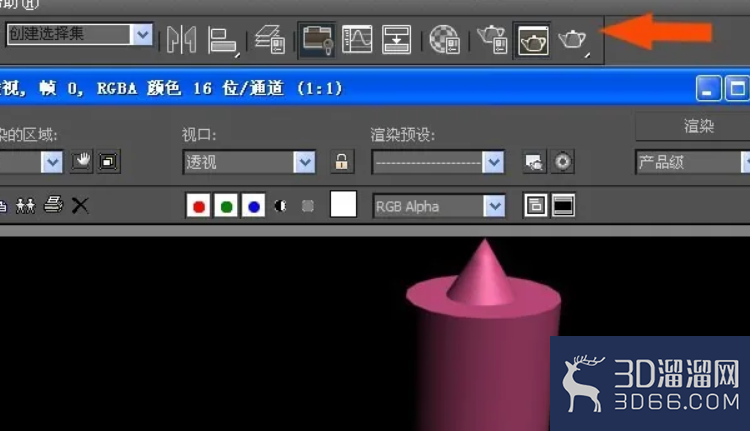Image resolution: width=750 pixels, height=431 pixels.
Task: Open the 产品级 production dropdown
Action: coord(693,162)
